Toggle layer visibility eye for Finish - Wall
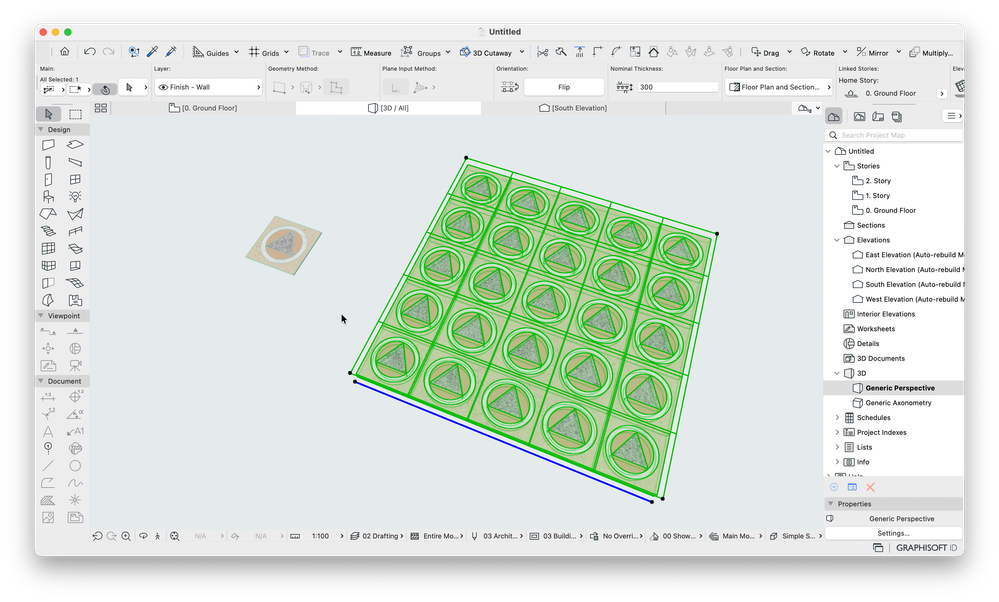This screenshot has width=999, height=602. (163, 87)
